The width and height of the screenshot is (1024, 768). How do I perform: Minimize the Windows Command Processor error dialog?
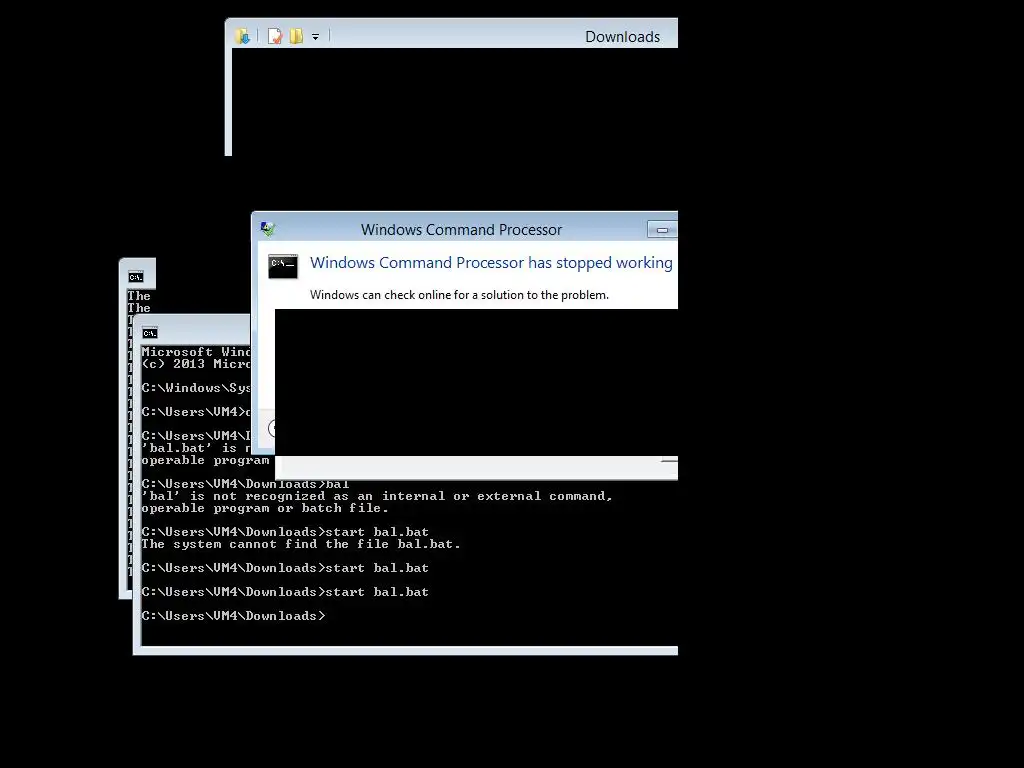point(662,230)
